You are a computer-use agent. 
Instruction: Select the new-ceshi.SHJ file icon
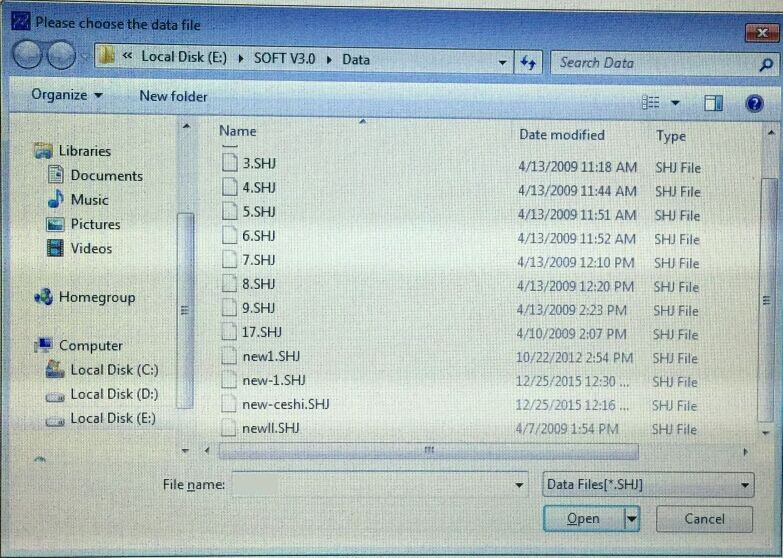pyautogui.click(x=230, y=405)
